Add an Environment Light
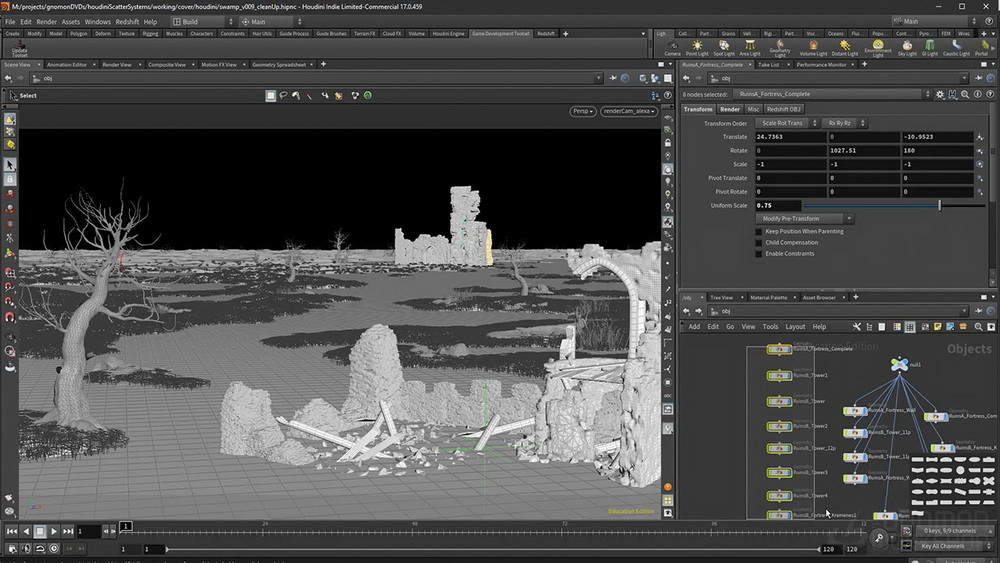The height and width of the screenshot is (563, 1000). (878, 48)
